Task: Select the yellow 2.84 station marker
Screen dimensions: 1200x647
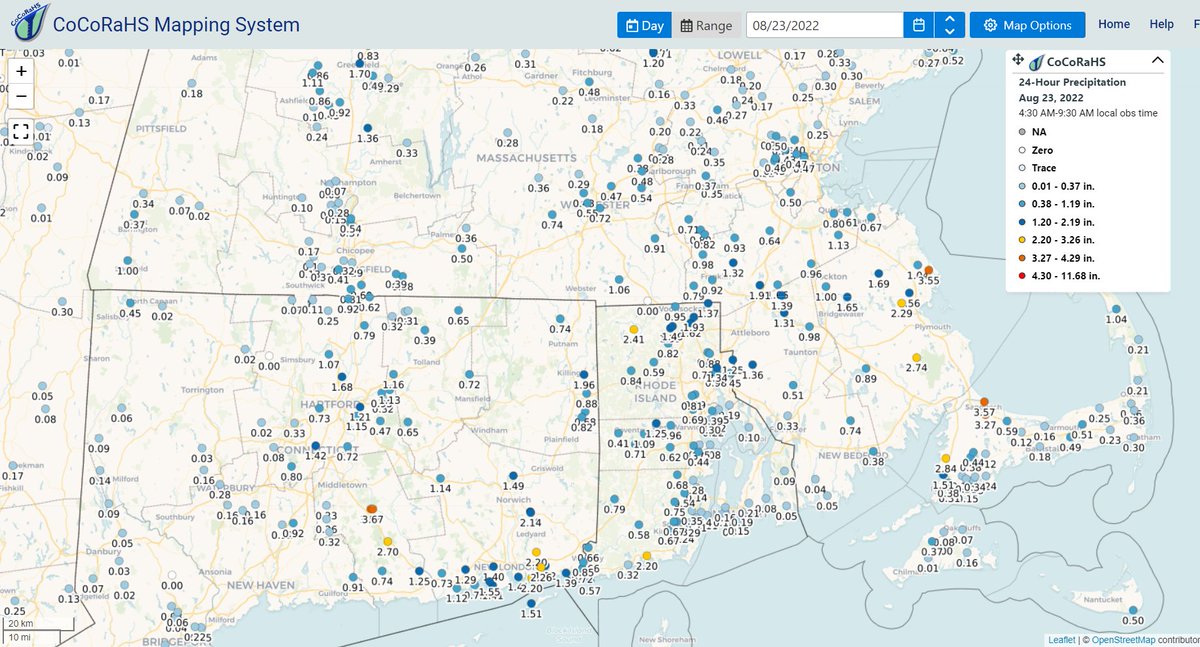Action: pos(945,458)
